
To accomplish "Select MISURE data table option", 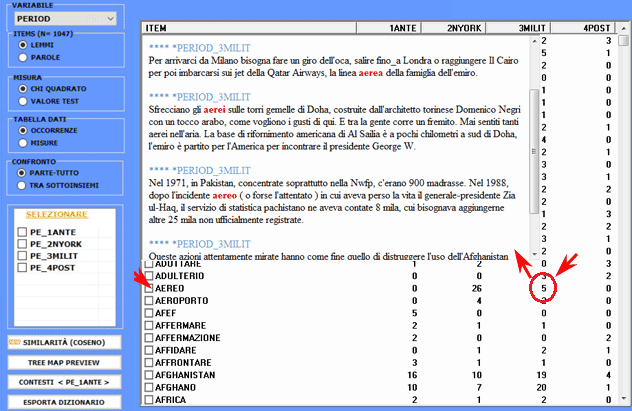I will 23,143.
